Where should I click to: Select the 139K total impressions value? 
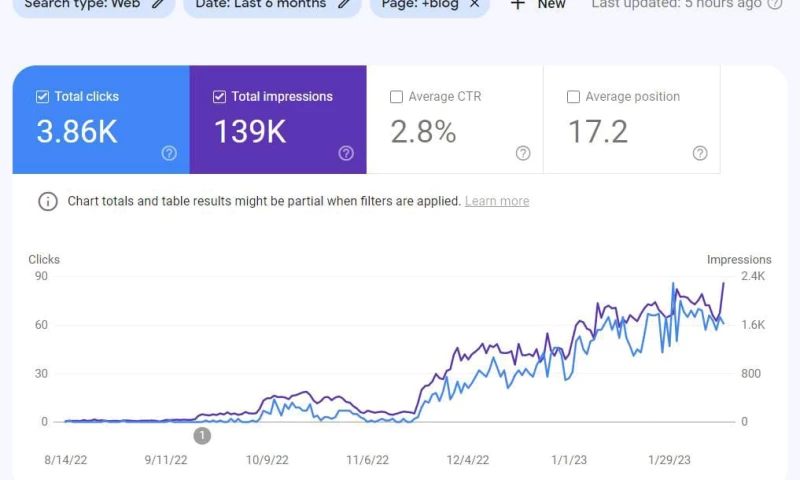pyautogui.click(x=250, y=132)
